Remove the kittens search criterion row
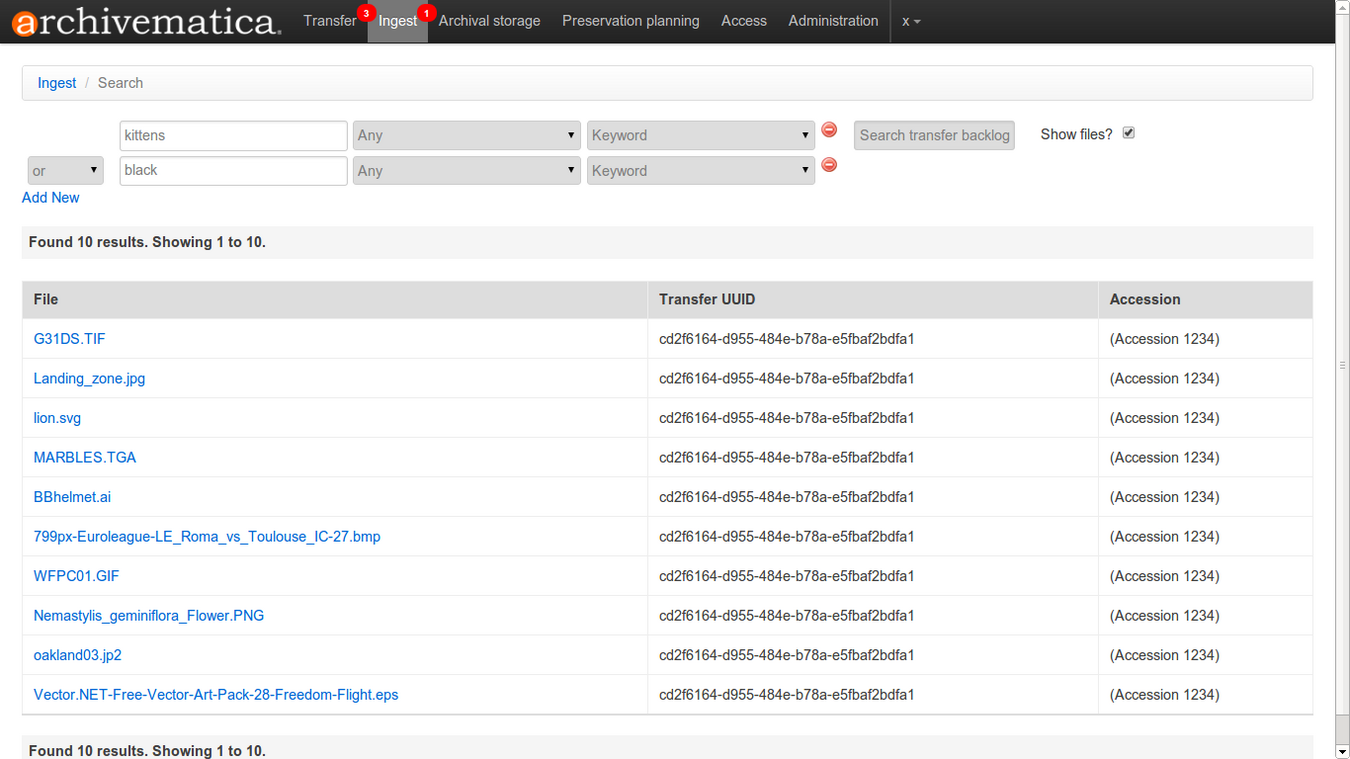 pyautogui.click(x=828, y=129)
